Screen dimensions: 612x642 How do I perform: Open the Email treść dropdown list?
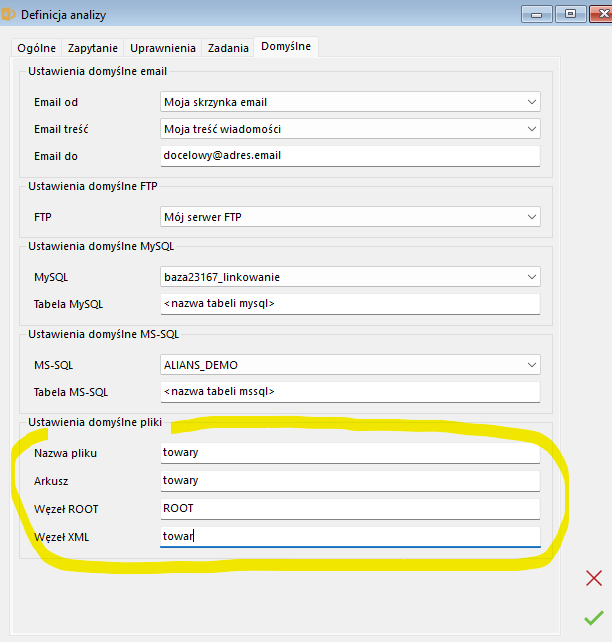coord(531,129)
